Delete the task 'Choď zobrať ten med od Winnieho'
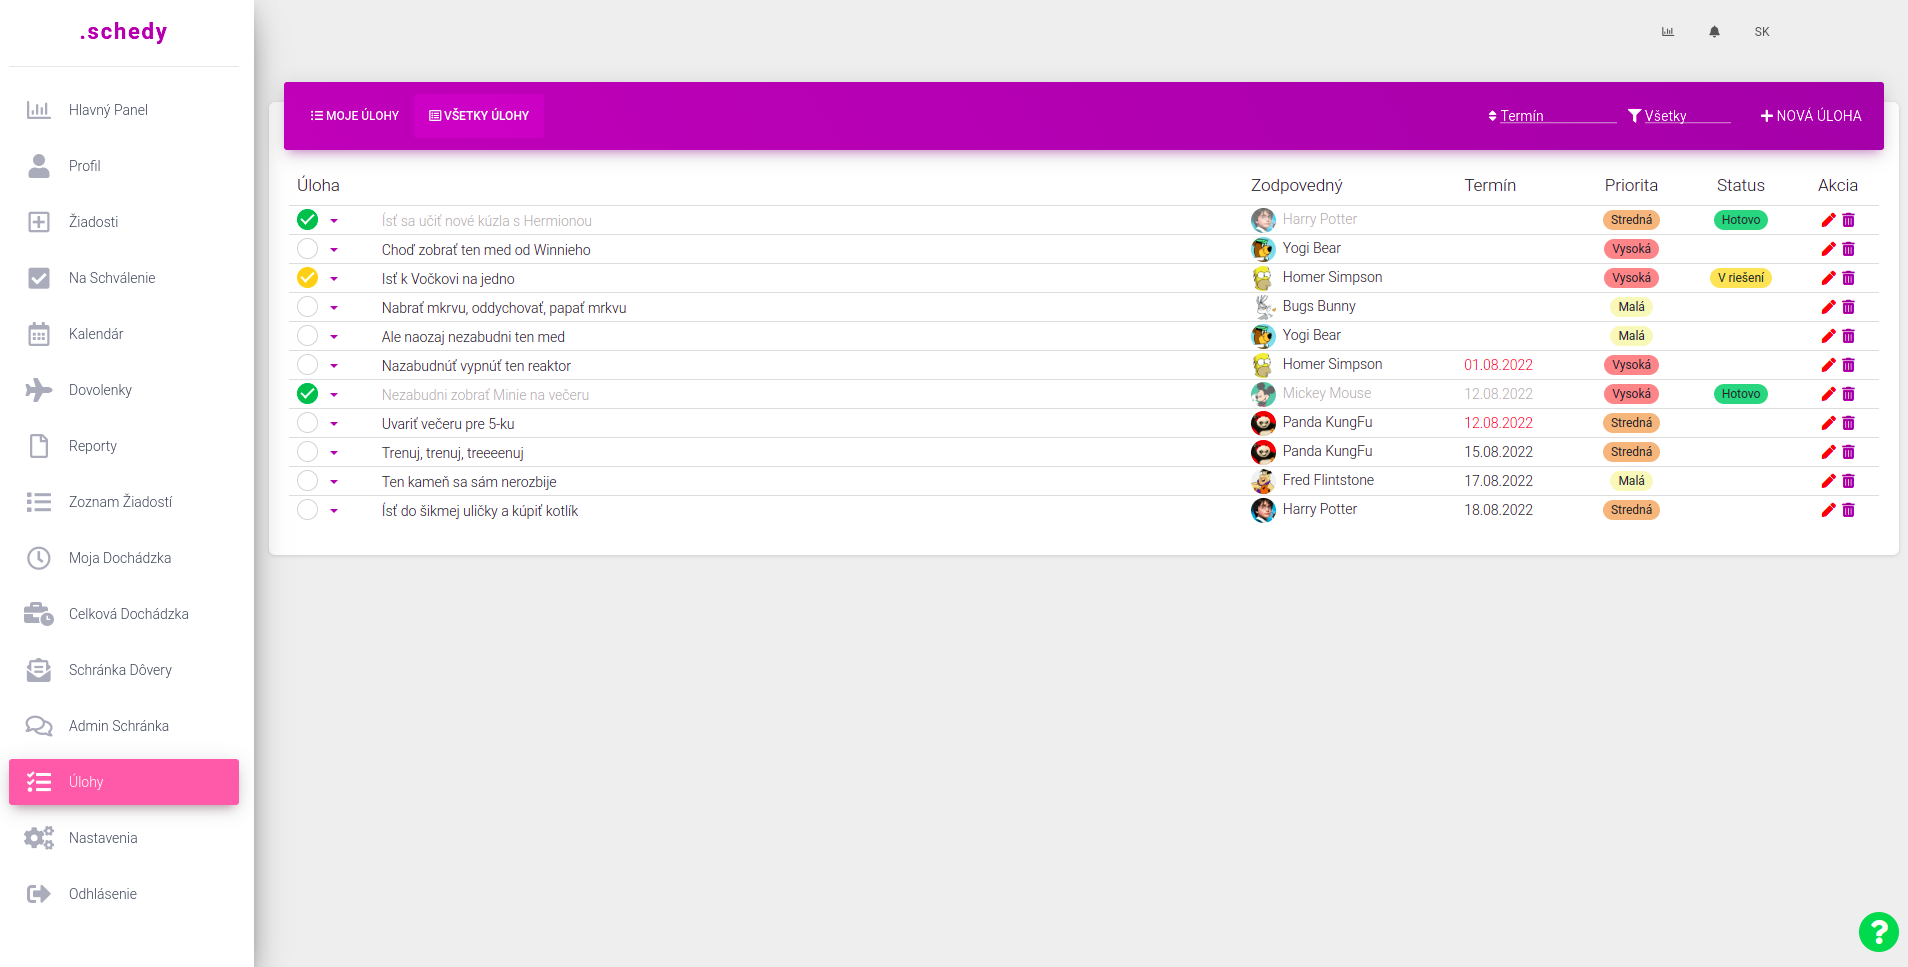 [1848, 249]
